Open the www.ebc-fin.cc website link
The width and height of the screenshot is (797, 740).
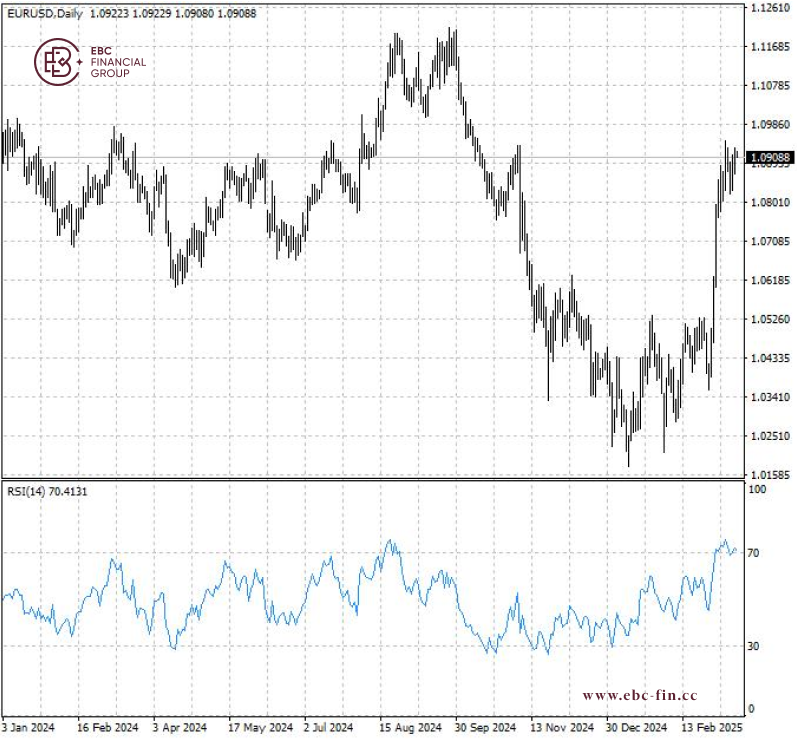pyautogui.click(x=640, y=695)
